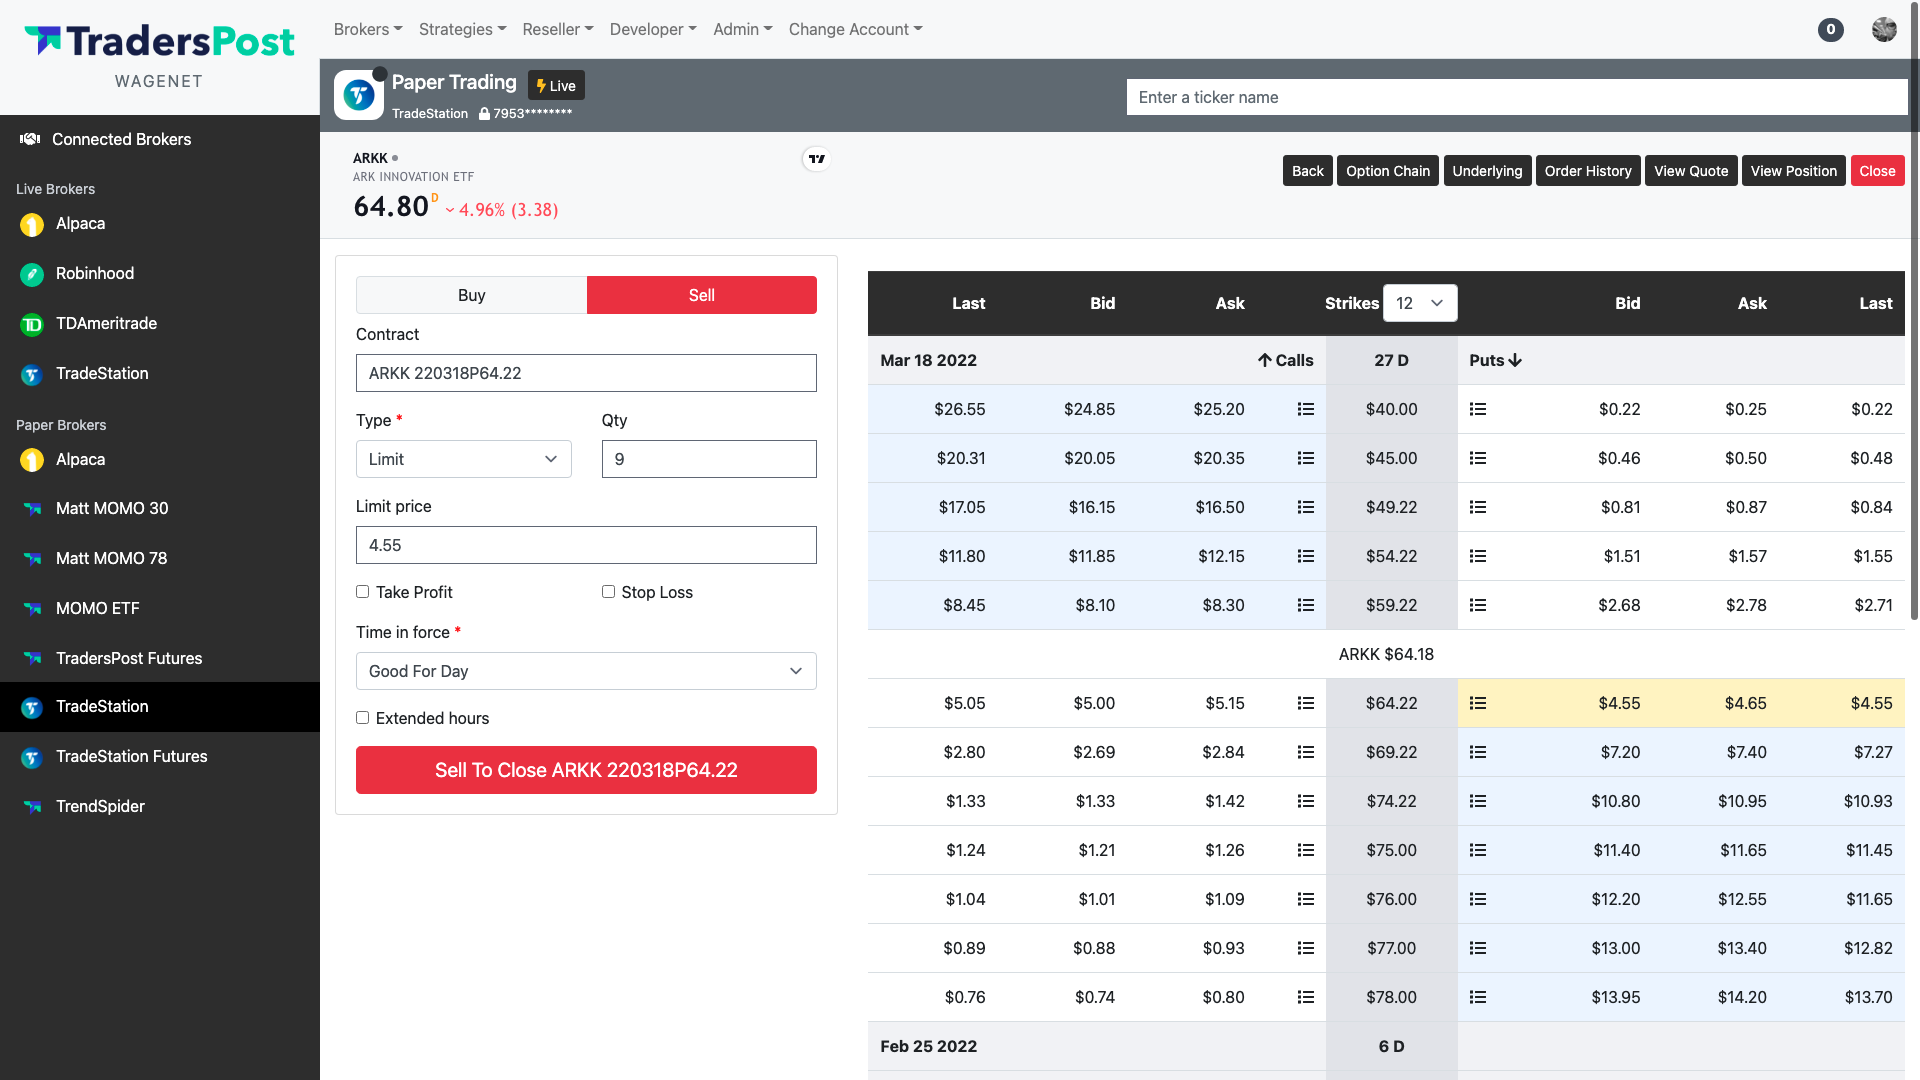Click the $4.65 put ask price
This screenshot has width=1920, height=1080.
point(1746,703)
